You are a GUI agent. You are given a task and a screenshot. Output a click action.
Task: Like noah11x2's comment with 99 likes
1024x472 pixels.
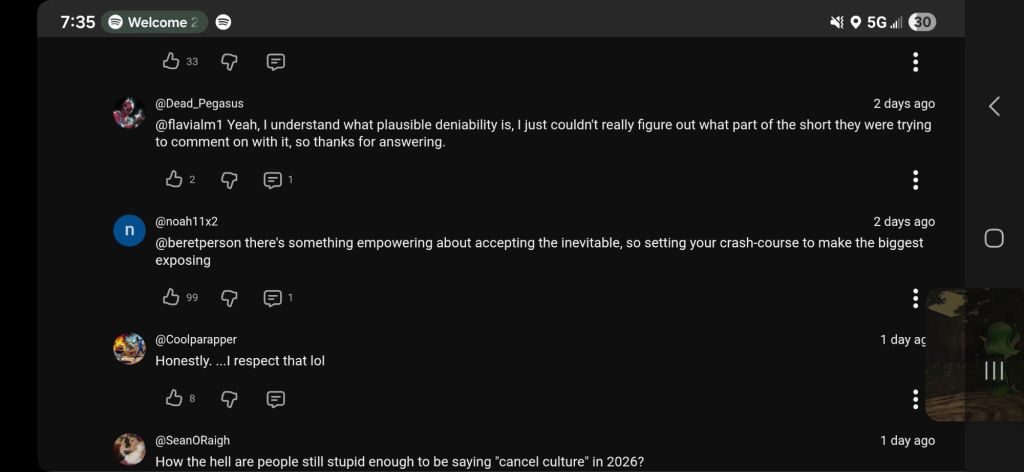click(x=172, y=298)
